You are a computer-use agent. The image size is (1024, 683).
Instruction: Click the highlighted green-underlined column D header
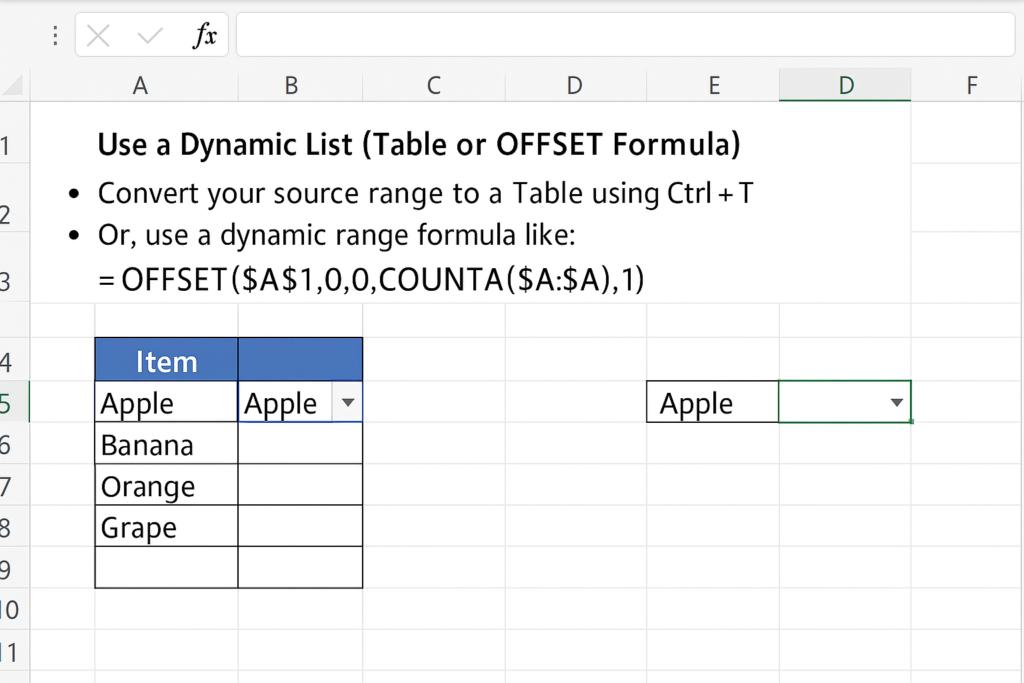tap(845, 86)
